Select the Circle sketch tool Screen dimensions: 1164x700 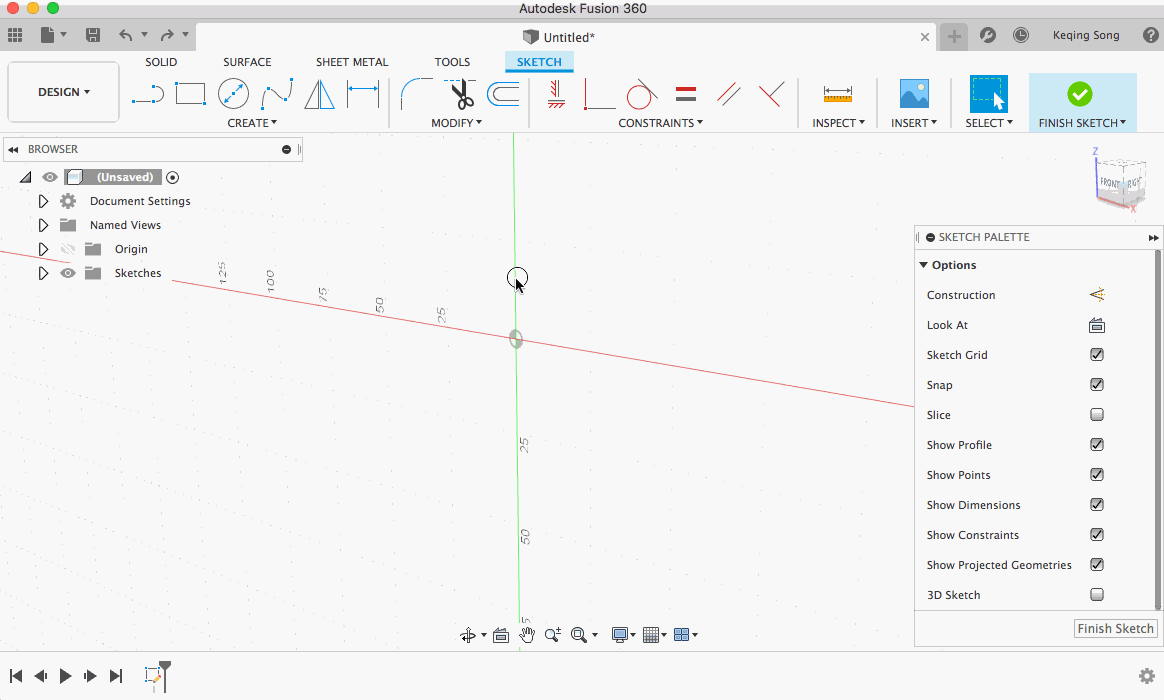pos(232,93)
